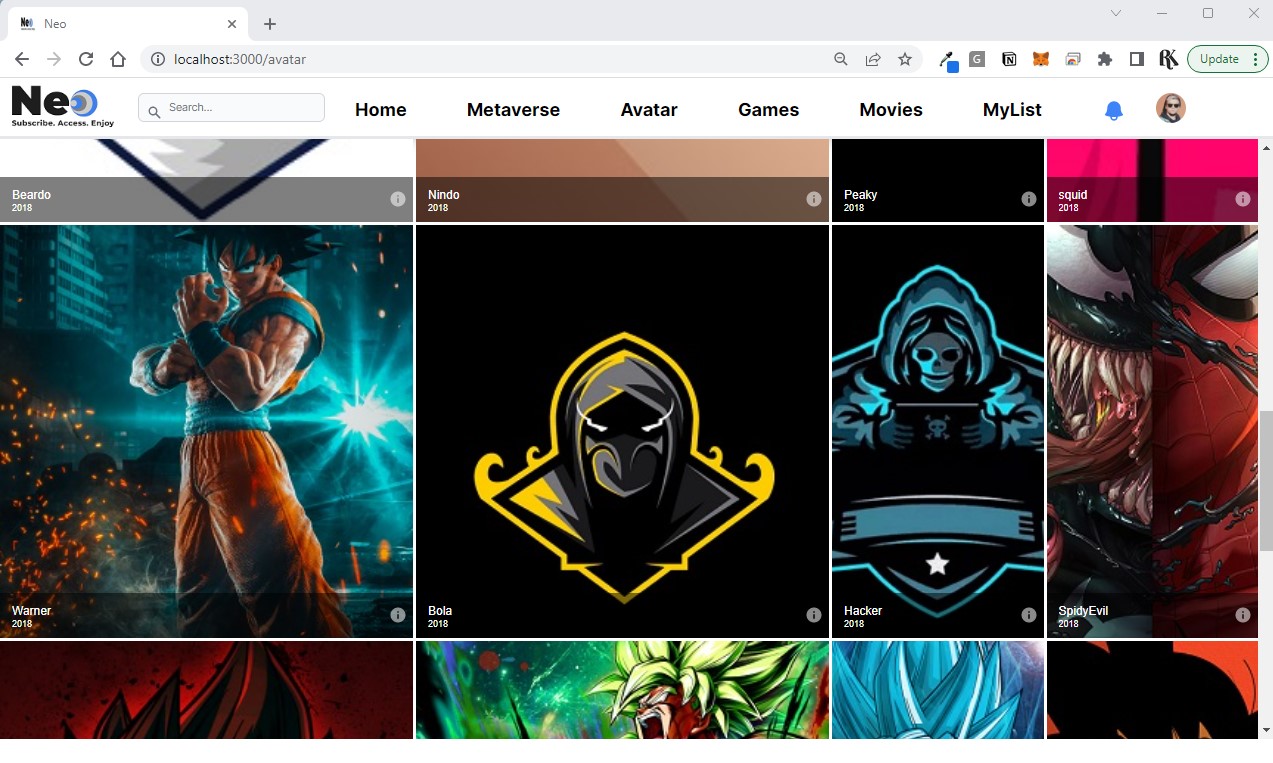The height and width of the screenshot is (763, 1273).
Task: Open info icon on Nindo card
Action: [814, 199]
